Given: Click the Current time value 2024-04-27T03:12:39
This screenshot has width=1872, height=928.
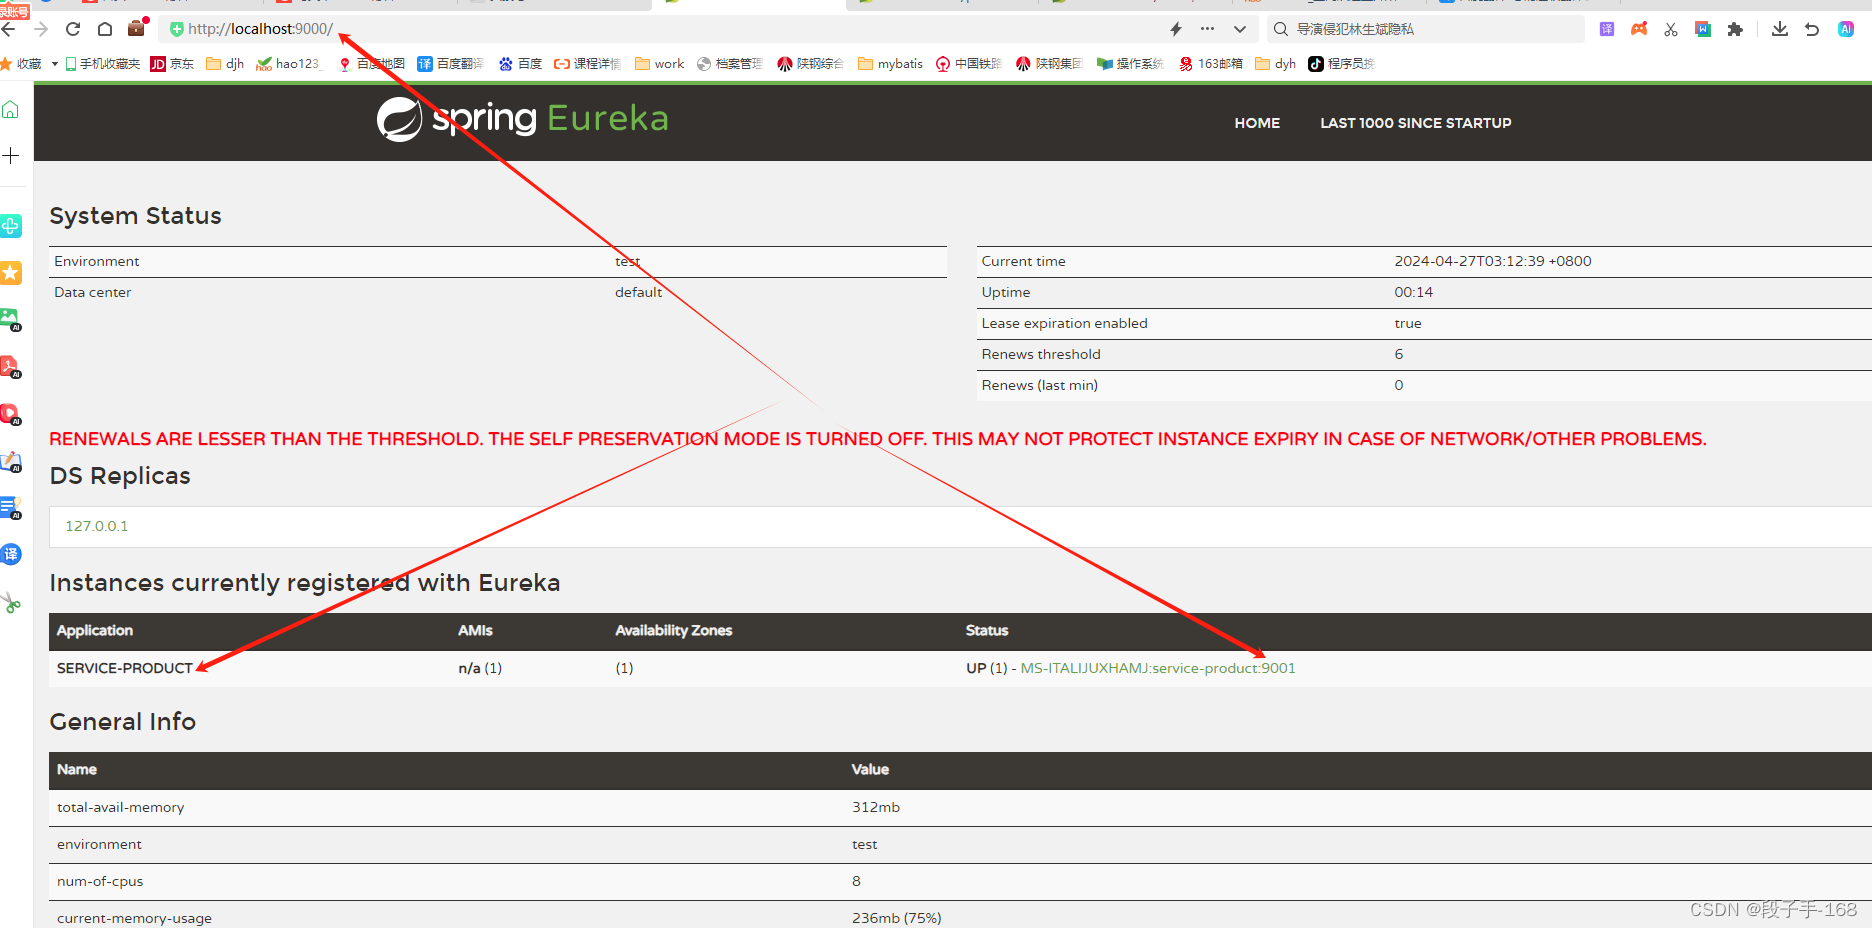Looking at the screenshot, I should [x=1493, y=261].
